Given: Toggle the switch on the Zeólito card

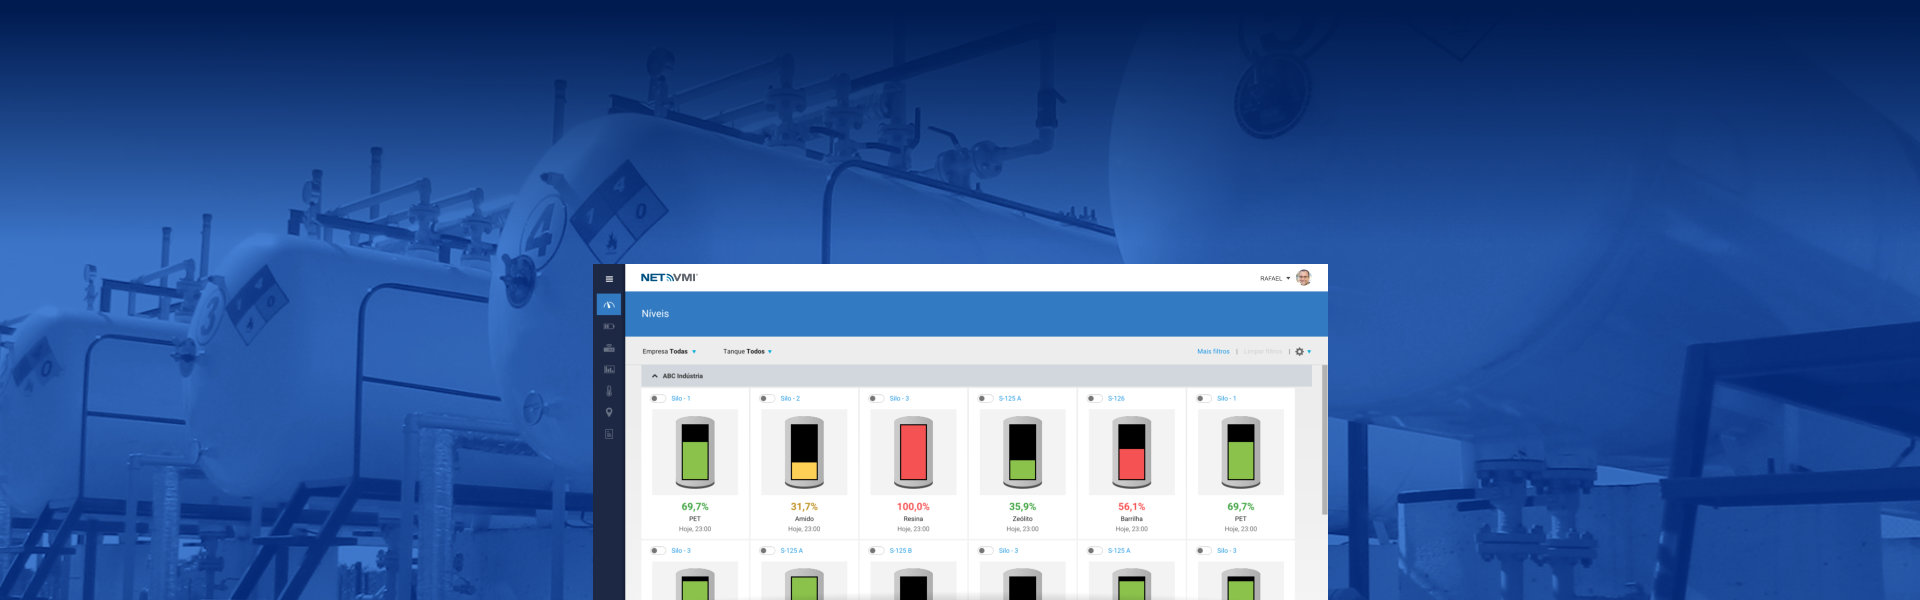Looking at the screenshot, I should pos(985,399).
